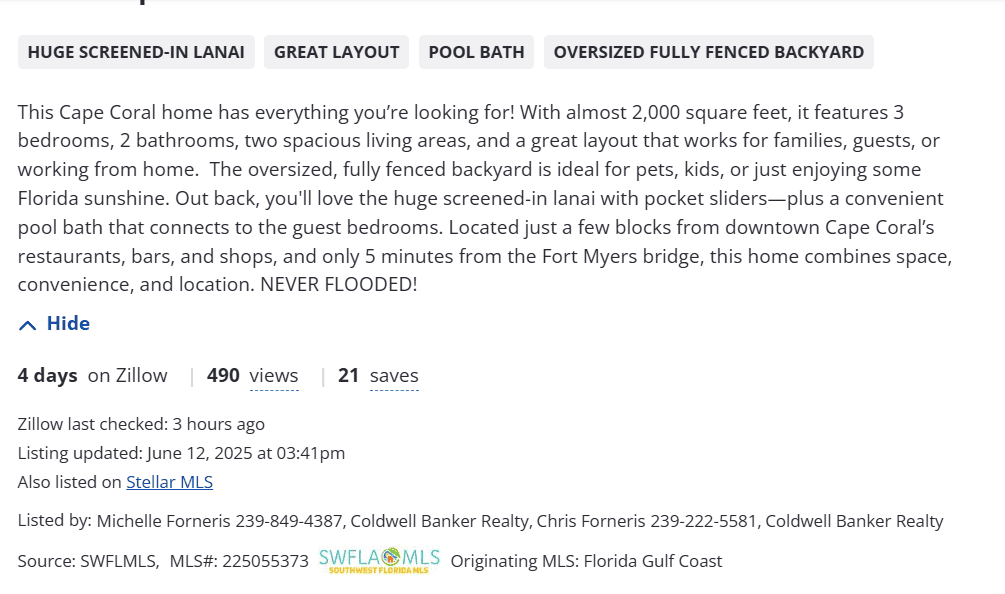The image size is (1005, 594).
Task: Click the 21 saves count
Action: pos(348,376)
